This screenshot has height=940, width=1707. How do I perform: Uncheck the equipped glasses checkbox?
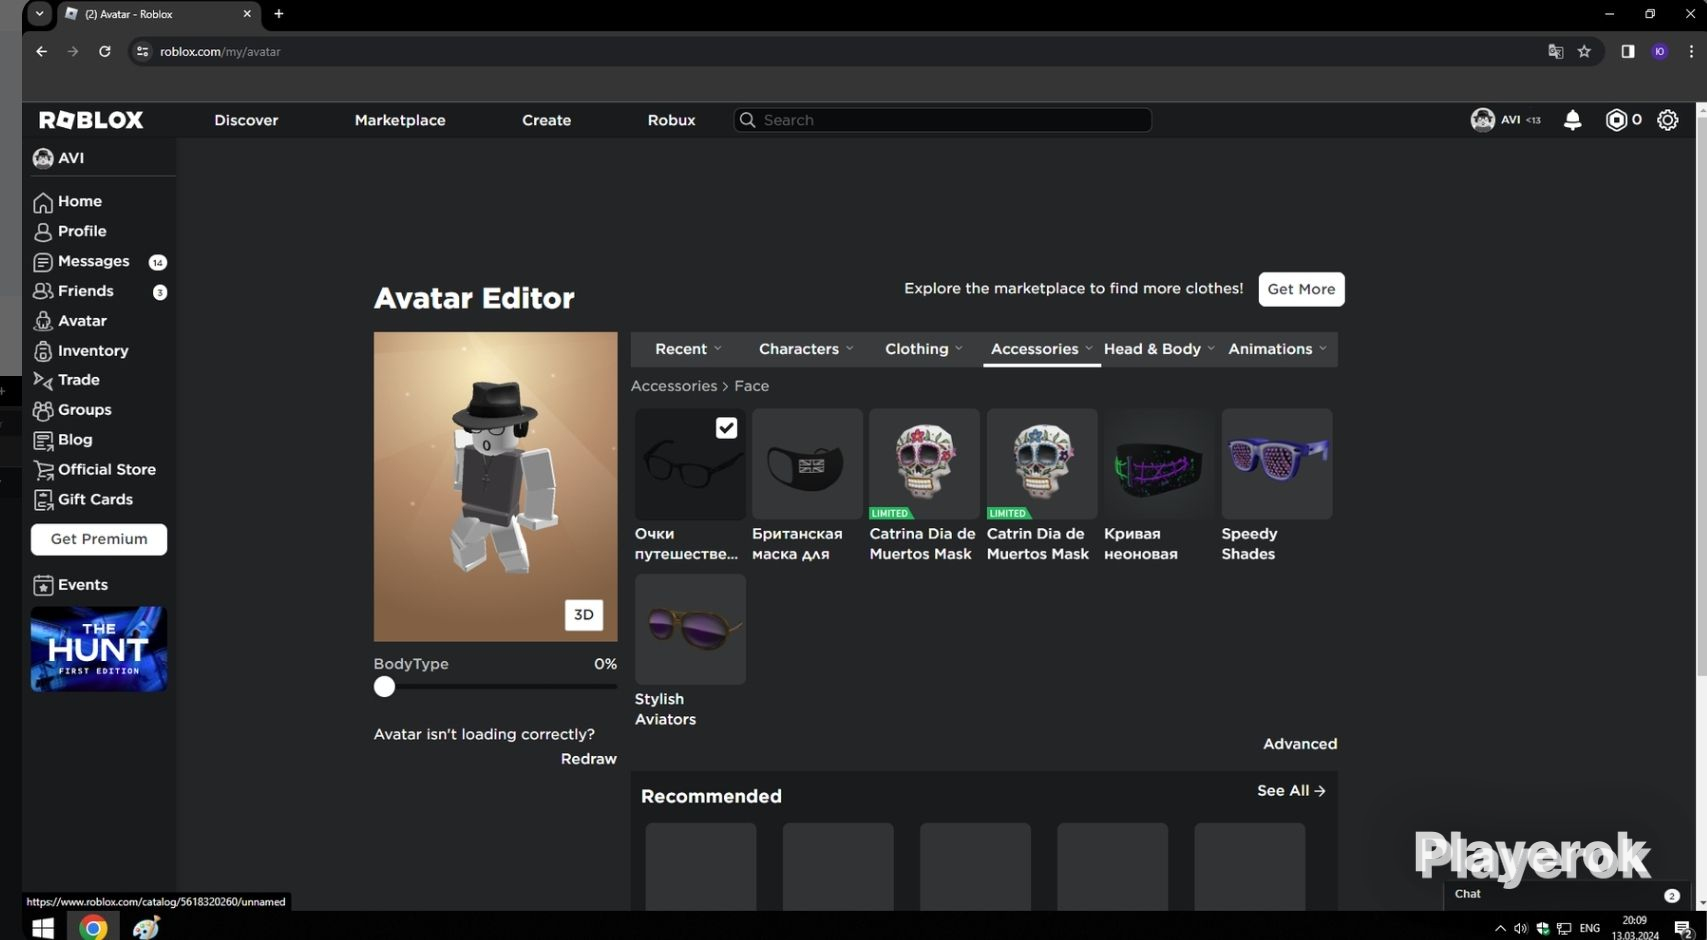(x=726, y=428)
